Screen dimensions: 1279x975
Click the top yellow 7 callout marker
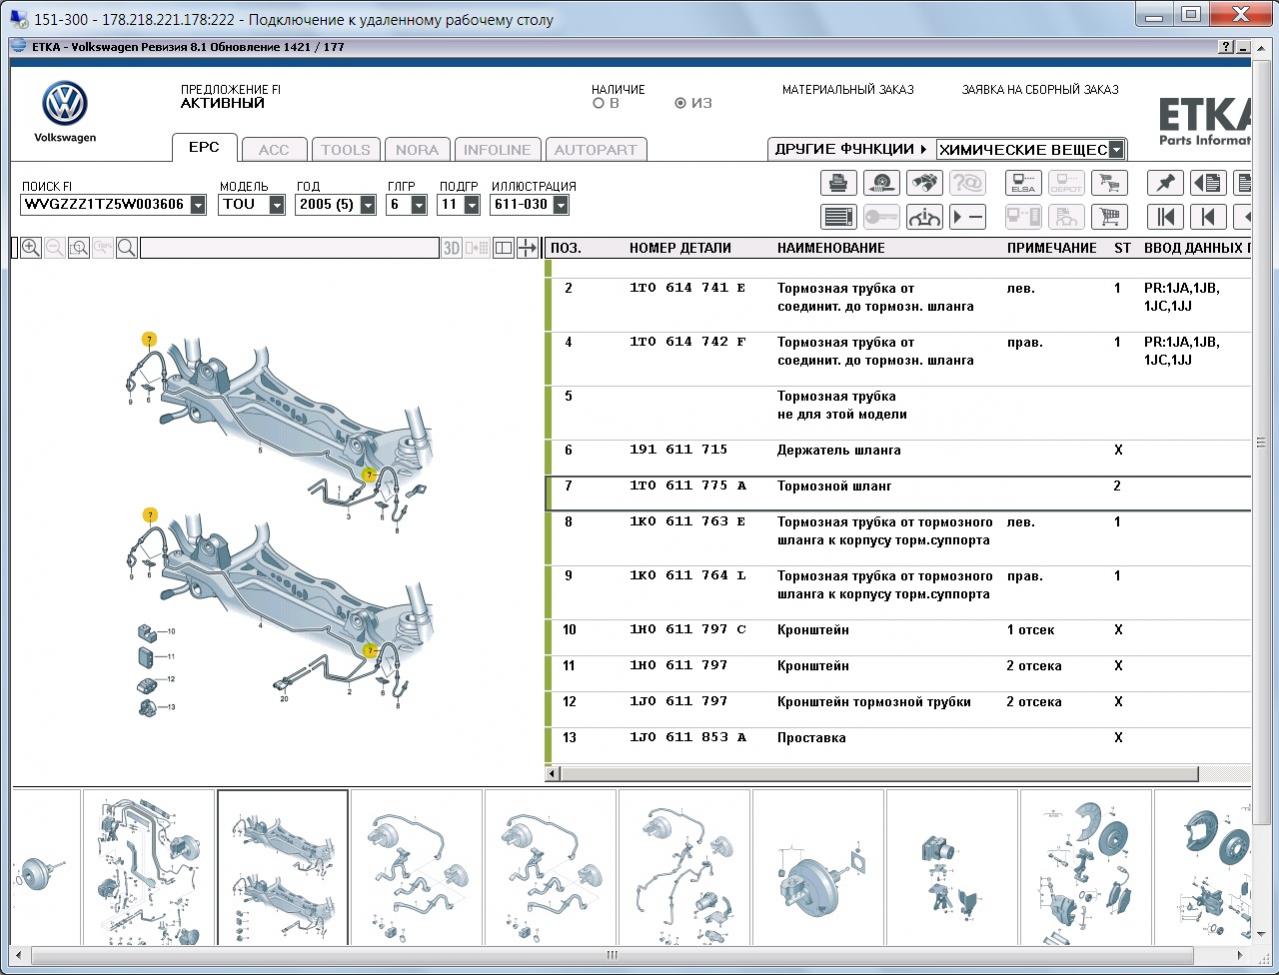149,339
